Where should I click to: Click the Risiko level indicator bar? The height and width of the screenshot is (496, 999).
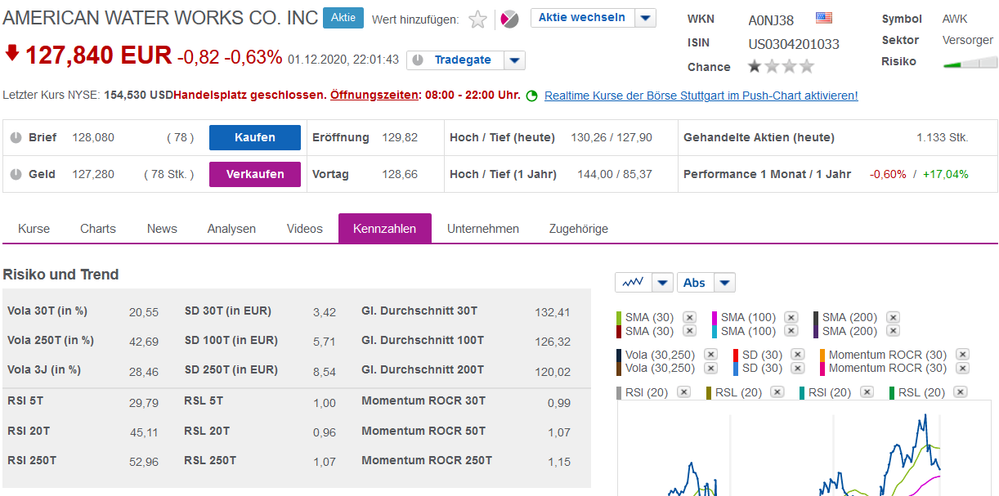[x=969, y=64]
